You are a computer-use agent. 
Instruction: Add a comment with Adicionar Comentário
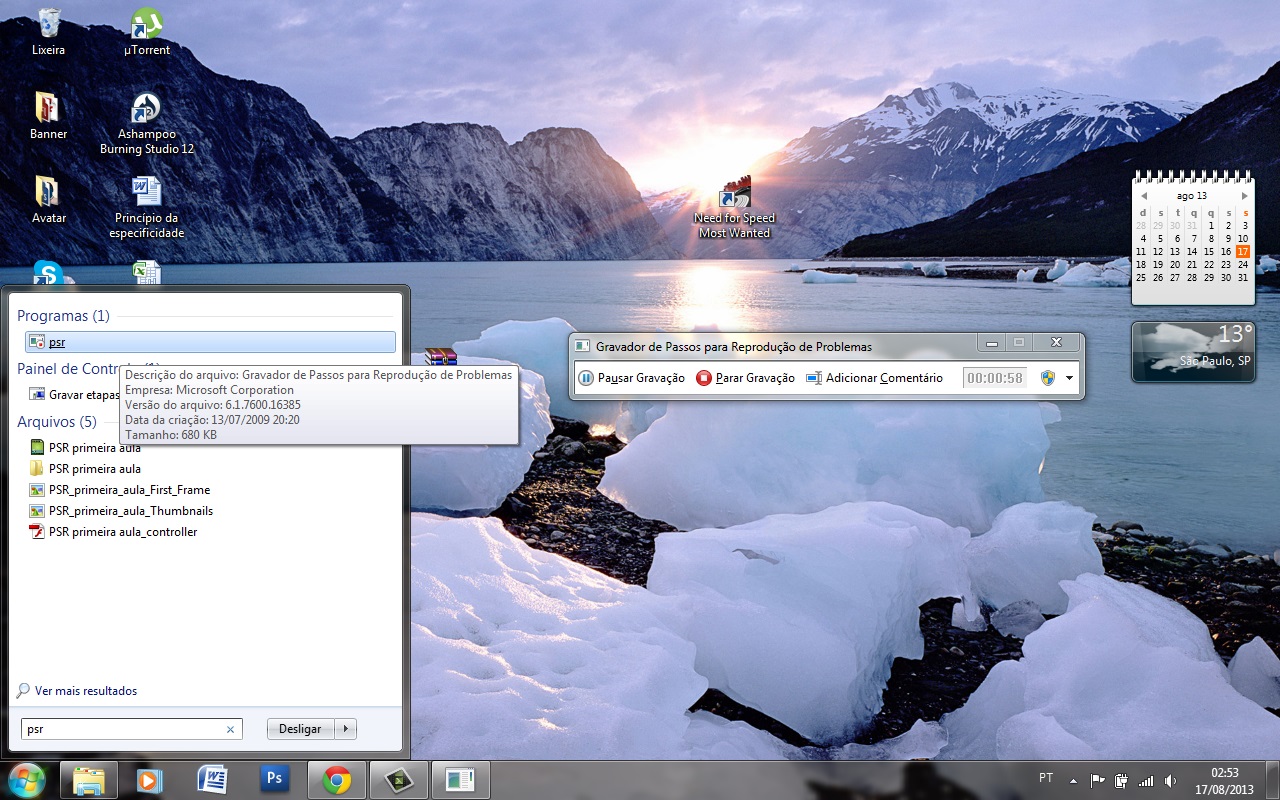(874, 378)
